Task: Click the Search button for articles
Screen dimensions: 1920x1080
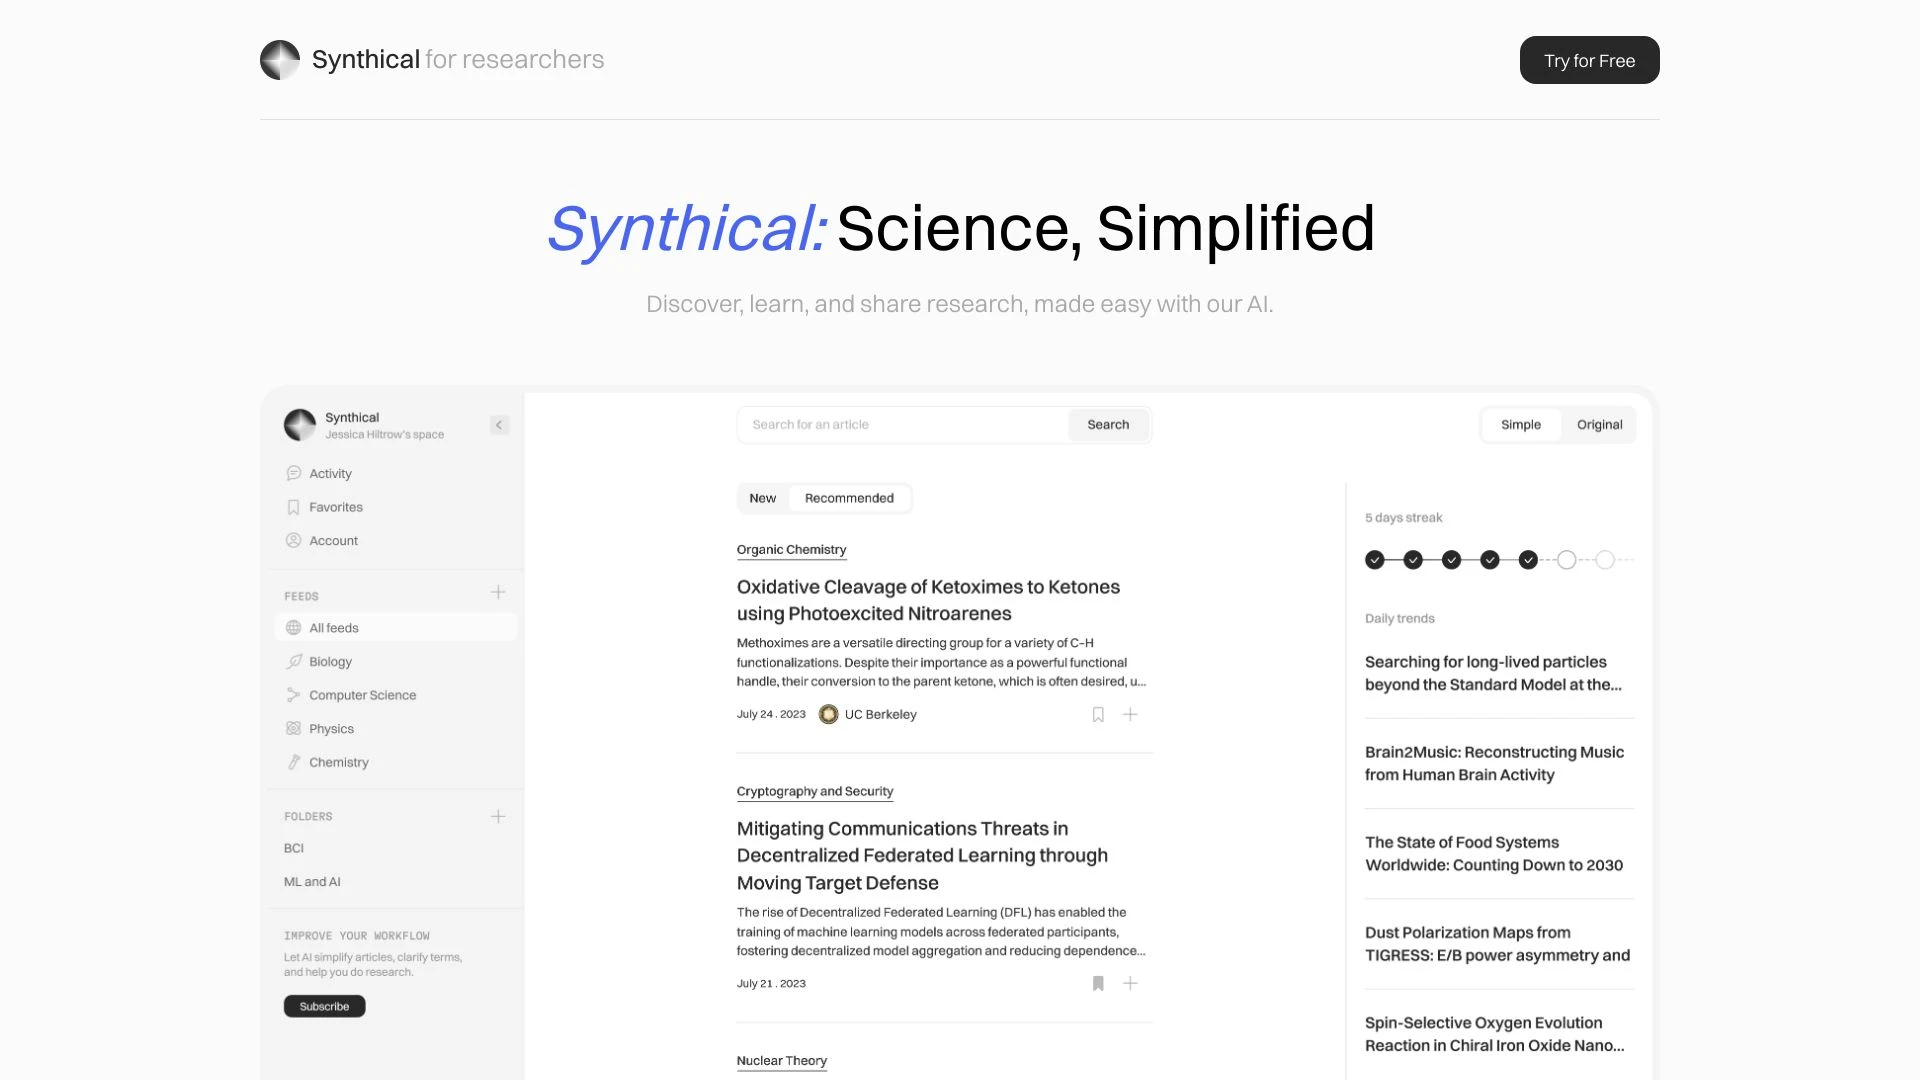Action: coord(1108,423)
